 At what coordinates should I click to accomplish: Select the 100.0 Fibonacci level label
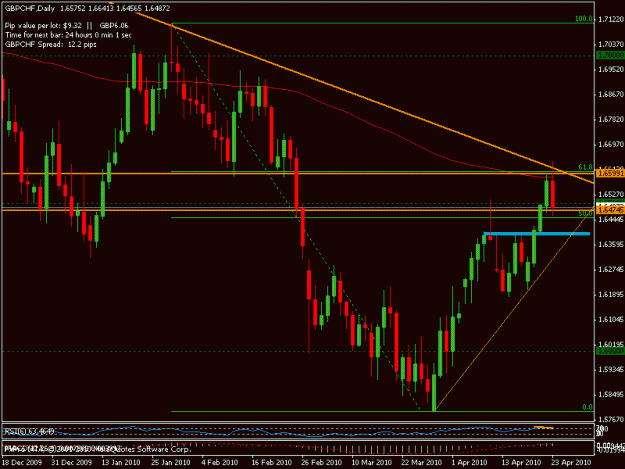point(584,19)
